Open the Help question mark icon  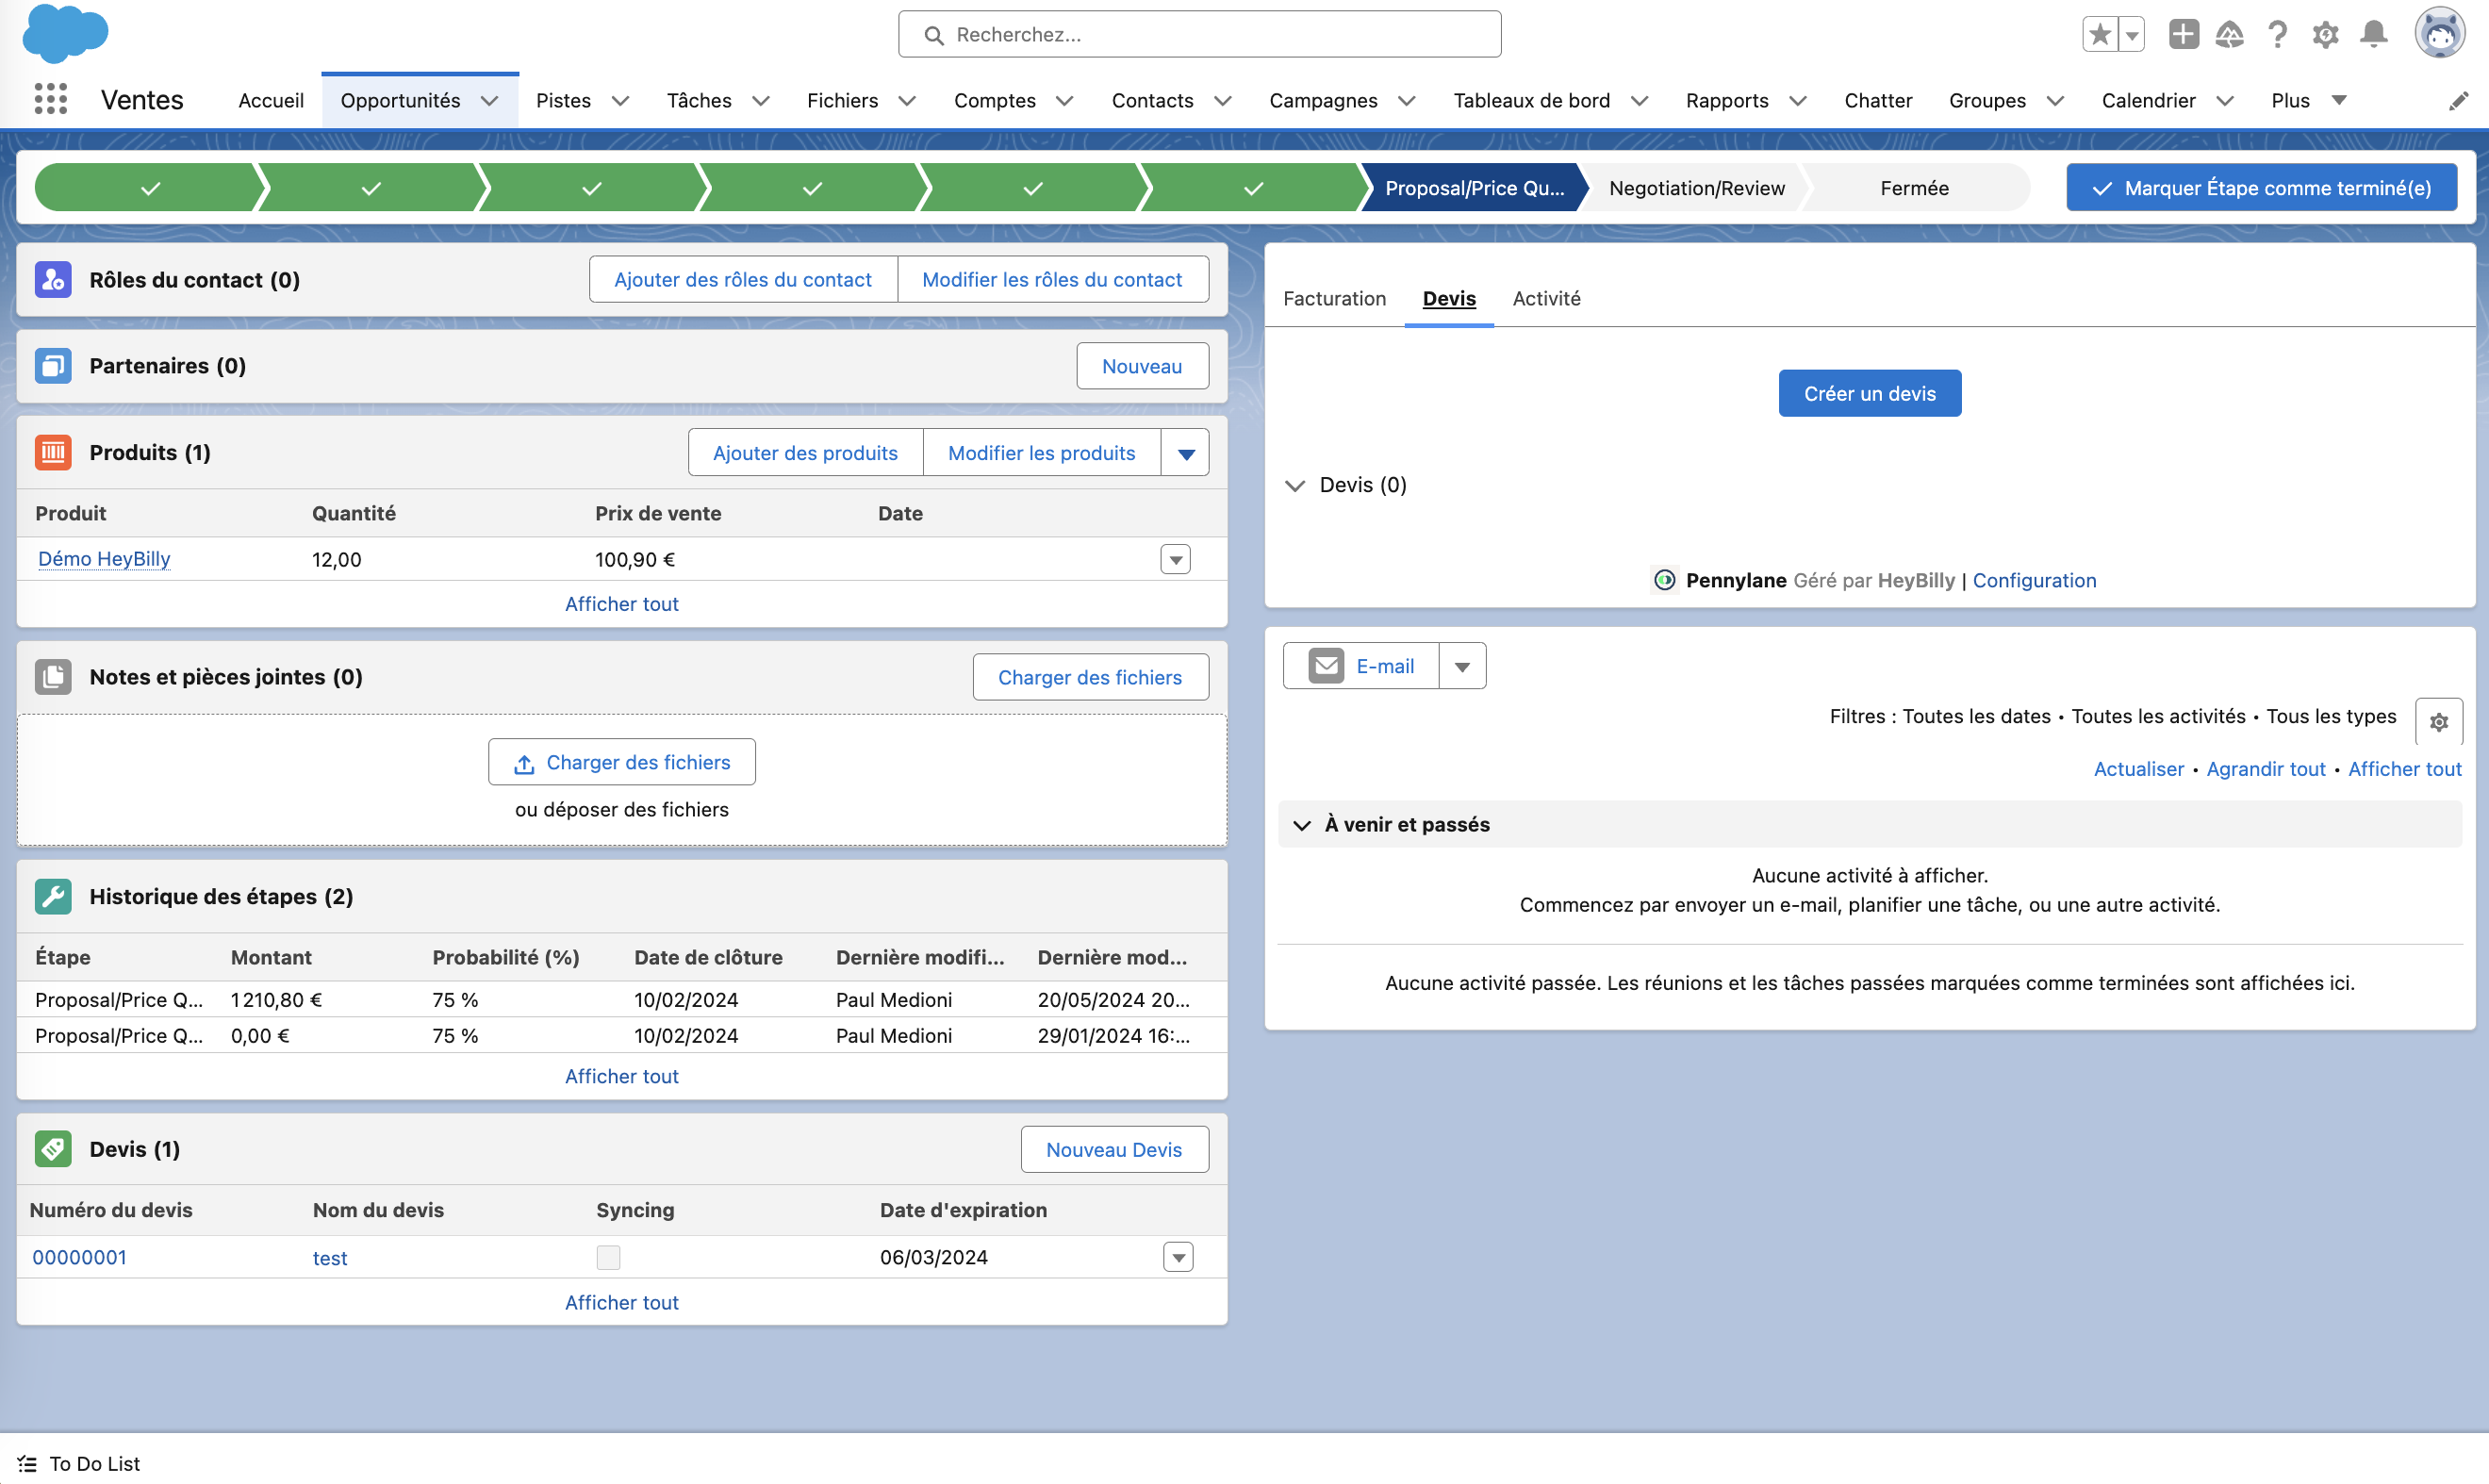[x=2277, y=35]
